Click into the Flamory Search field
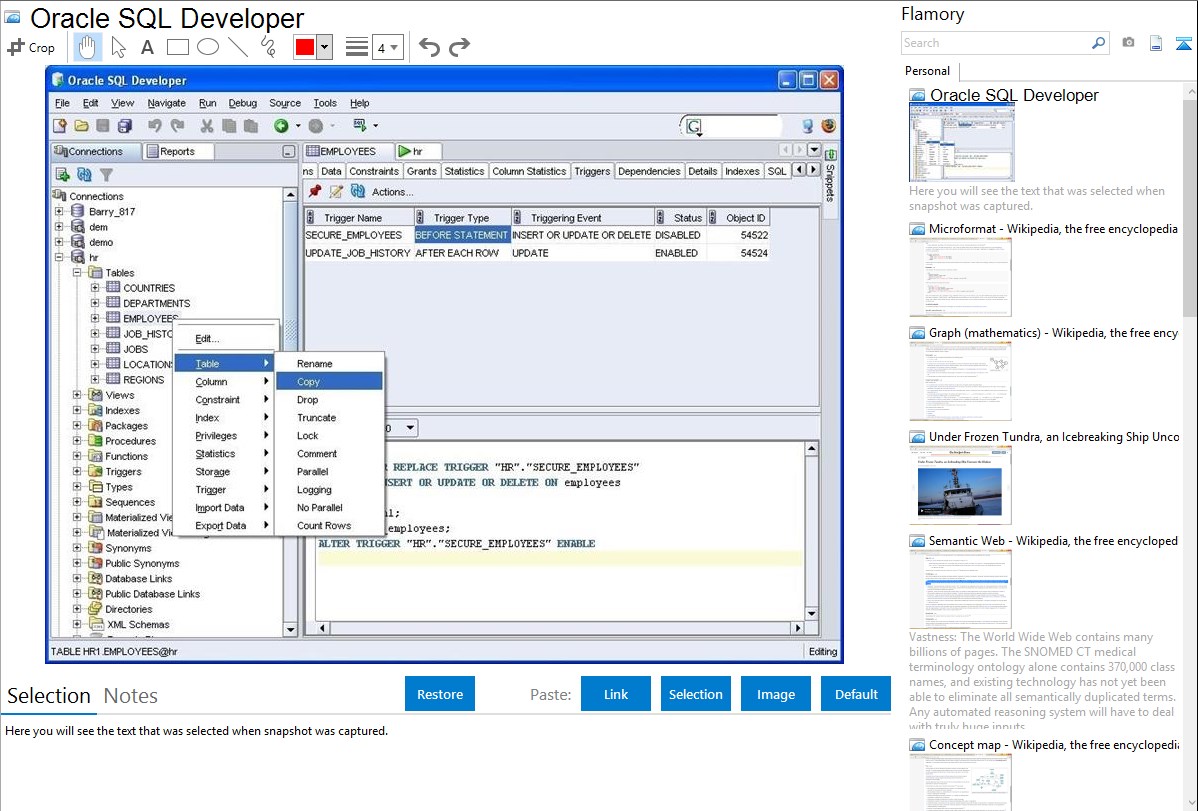This screenshot has height=811, width=1198. click(x=996, y=43)
